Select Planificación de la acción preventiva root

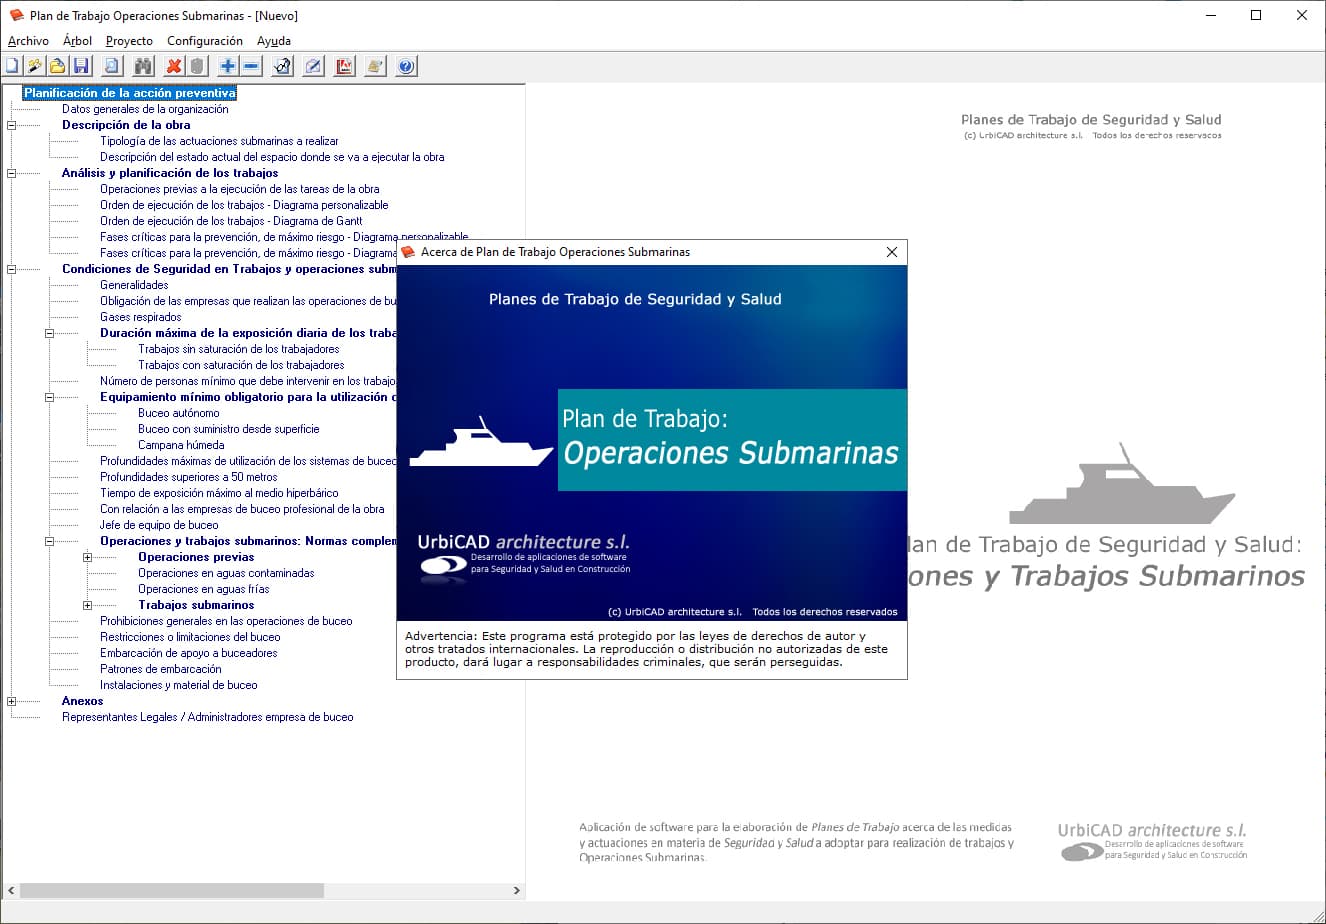click(130, 93)
